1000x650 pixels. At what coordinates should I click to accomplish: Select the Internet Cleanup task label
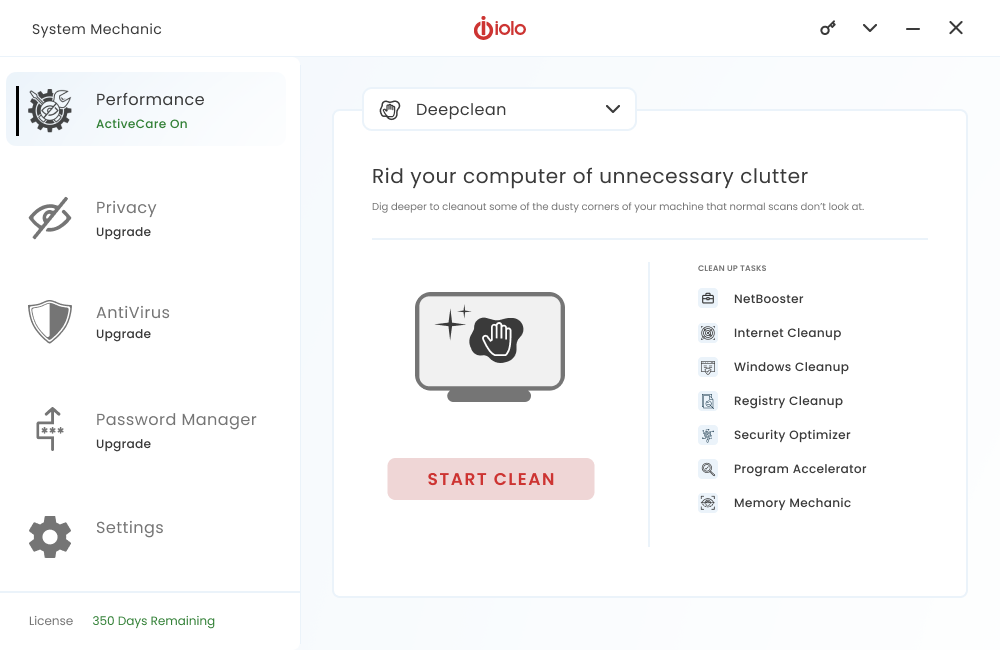(x=788, y=333)
